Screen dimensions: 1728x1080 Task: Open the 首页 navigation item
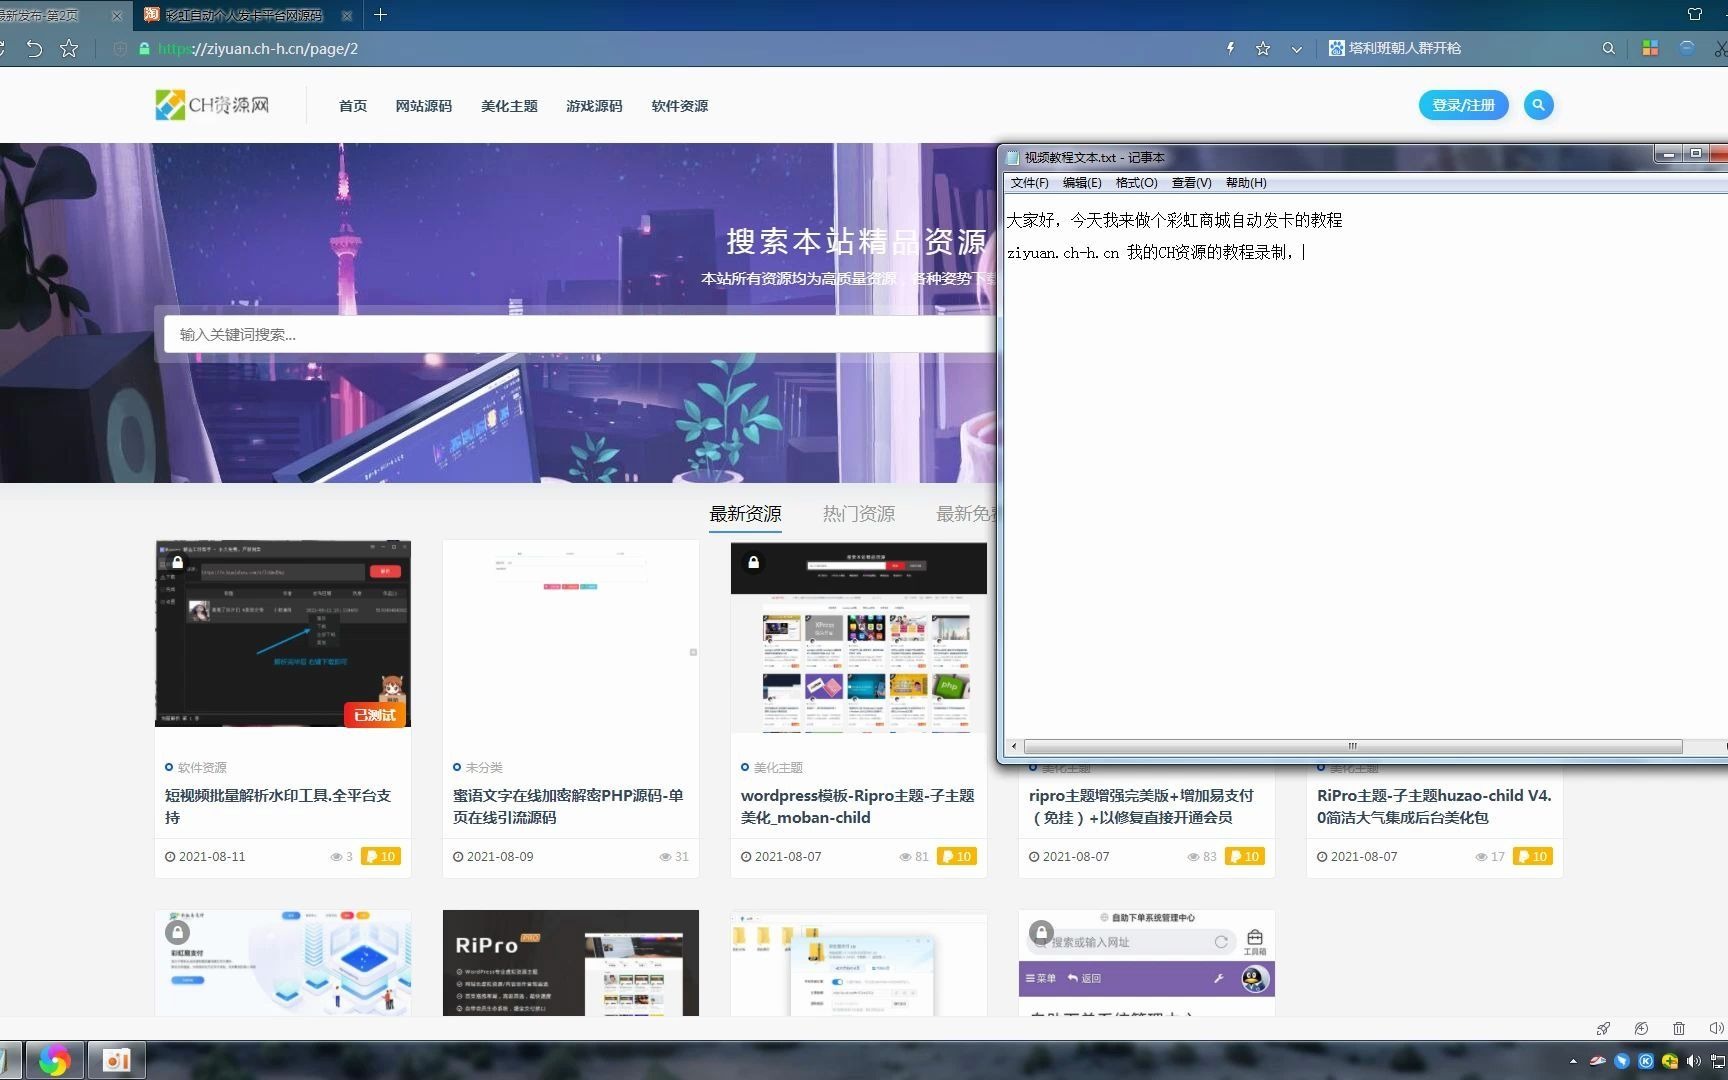352,105
